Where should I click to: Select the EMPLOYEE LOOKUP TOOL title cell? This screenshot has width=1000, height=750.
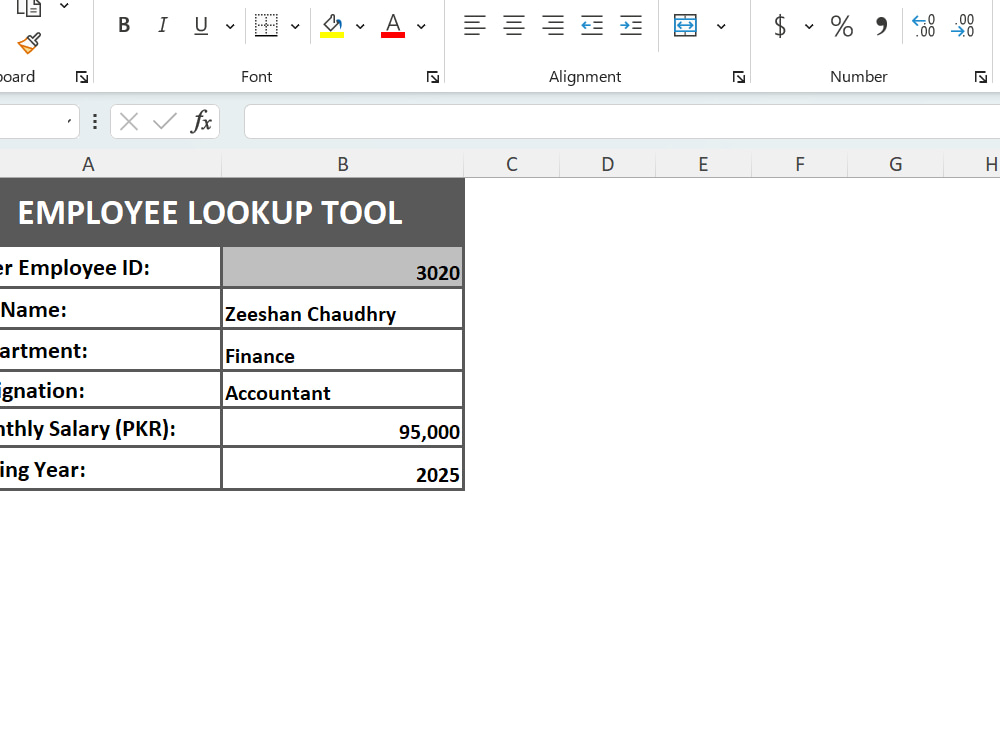(x=232, y=212)
